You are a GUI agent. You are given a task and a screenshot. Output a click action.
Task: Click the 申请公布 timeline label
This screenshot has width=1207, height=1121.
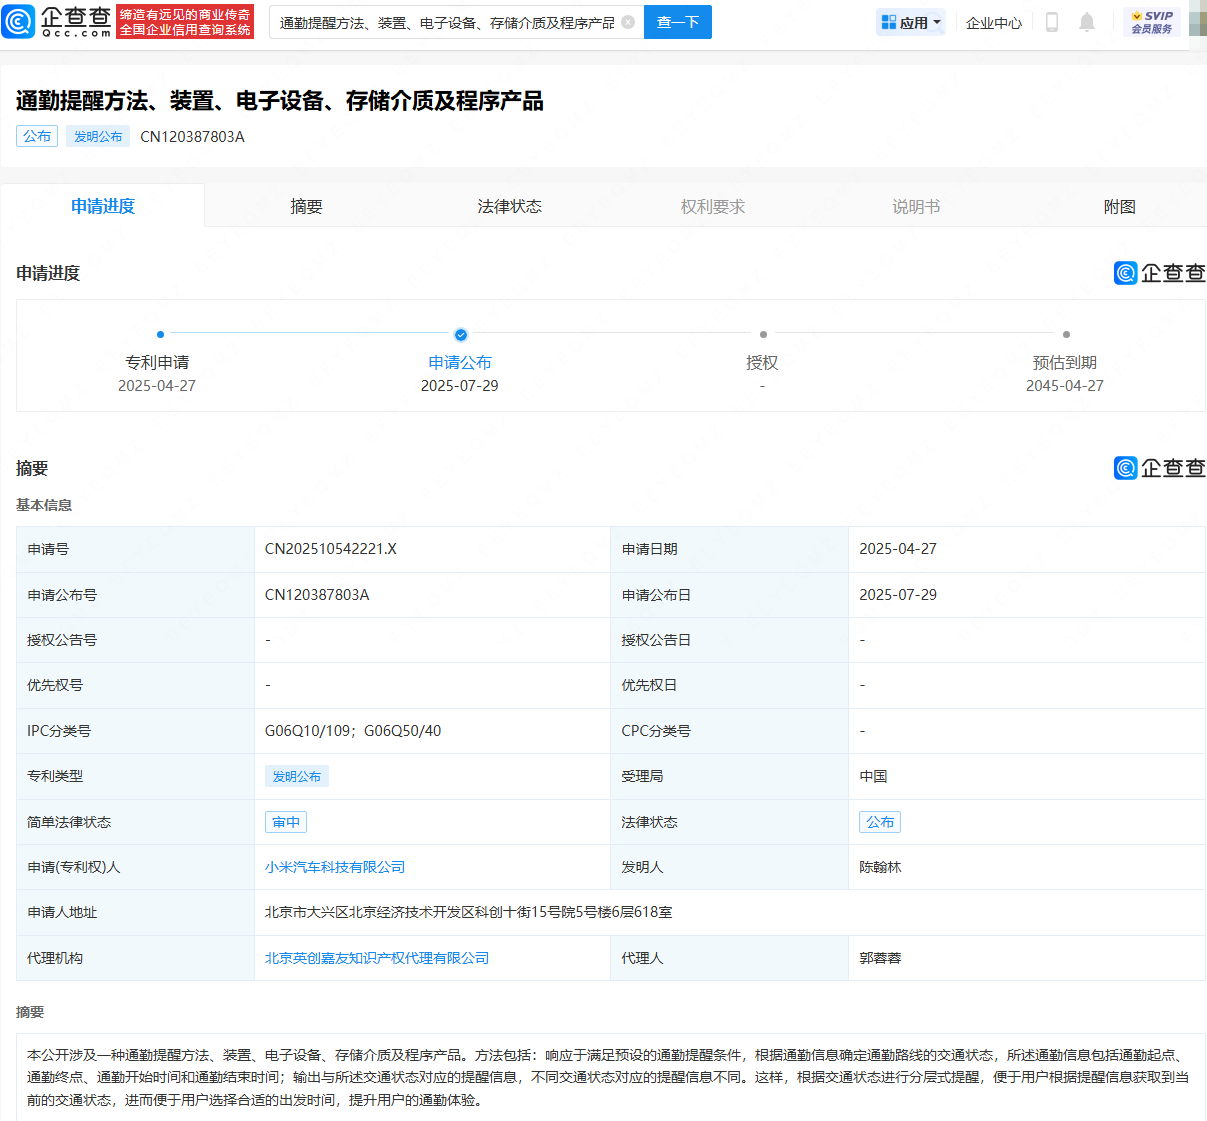pyautogui.click(x=460, y=362)
